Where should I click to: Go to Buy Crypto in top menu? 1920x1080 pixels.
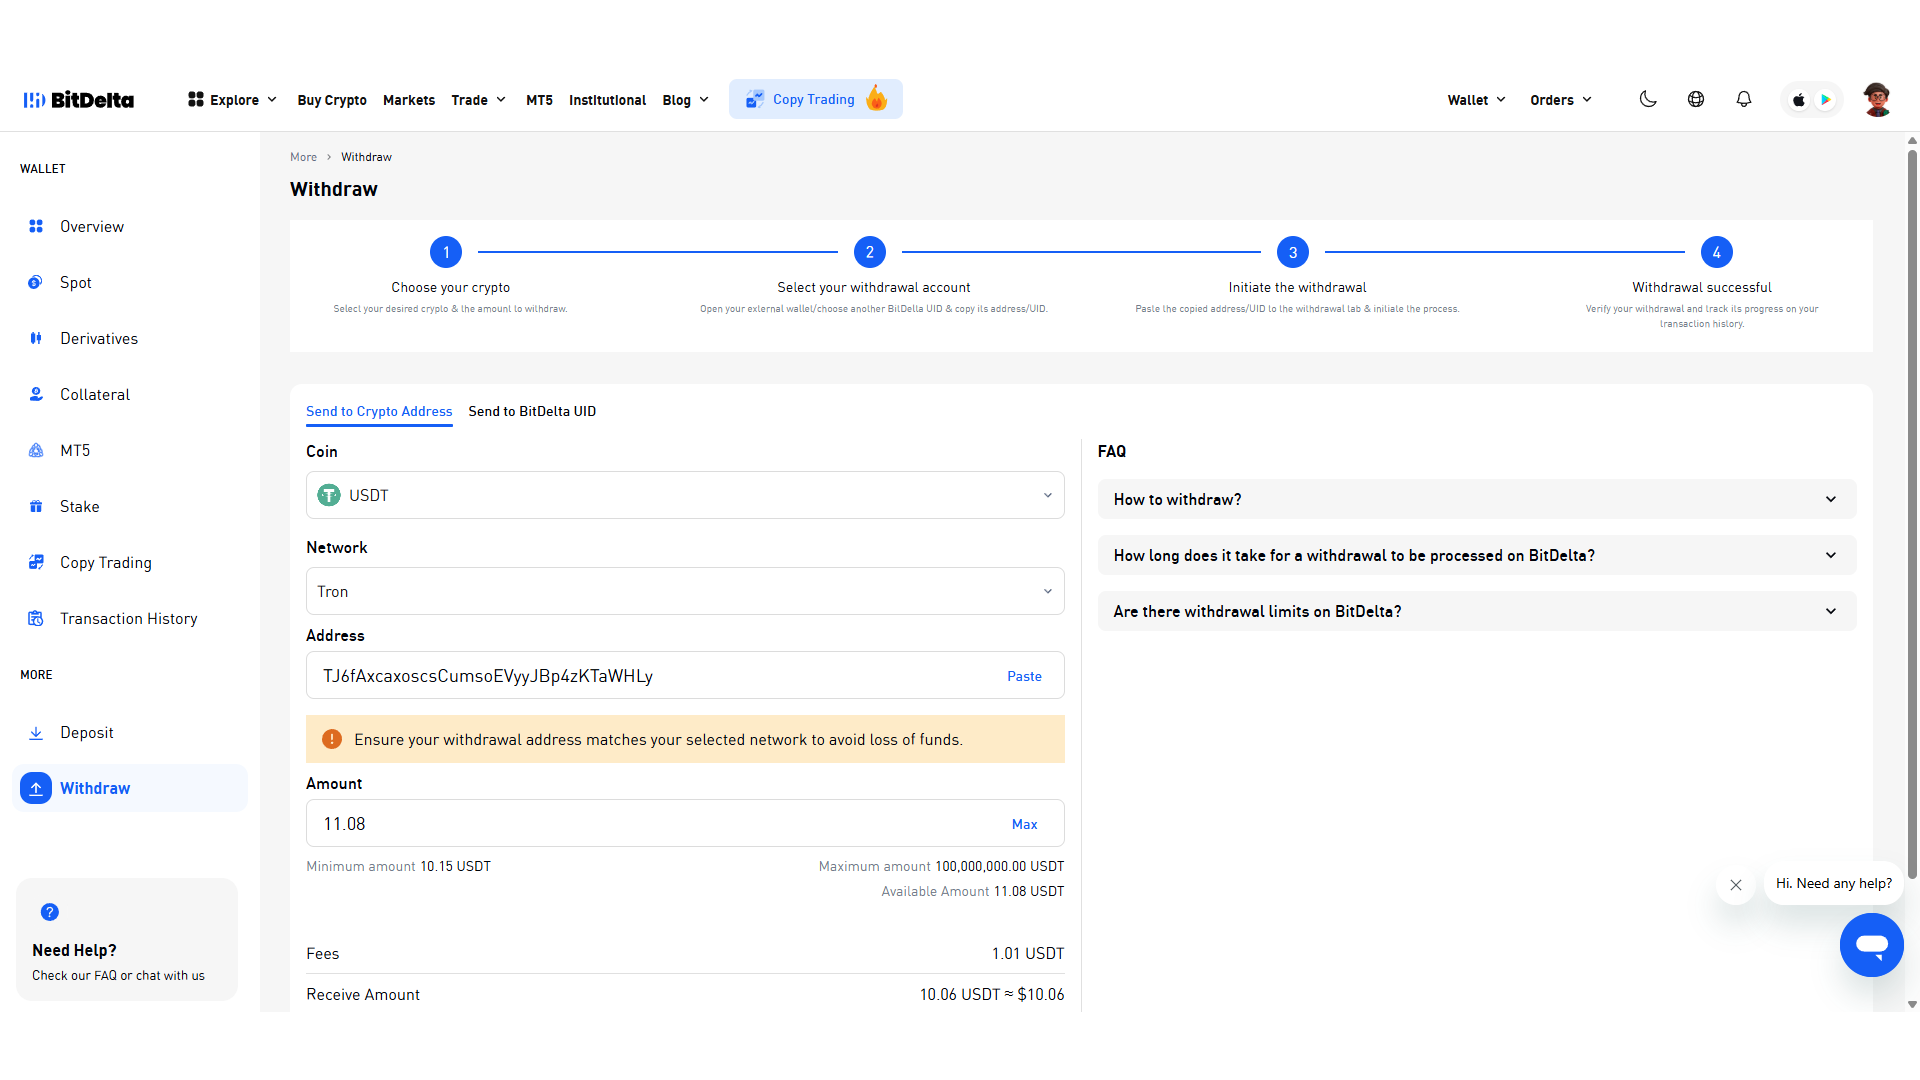[x=332, y=100]
